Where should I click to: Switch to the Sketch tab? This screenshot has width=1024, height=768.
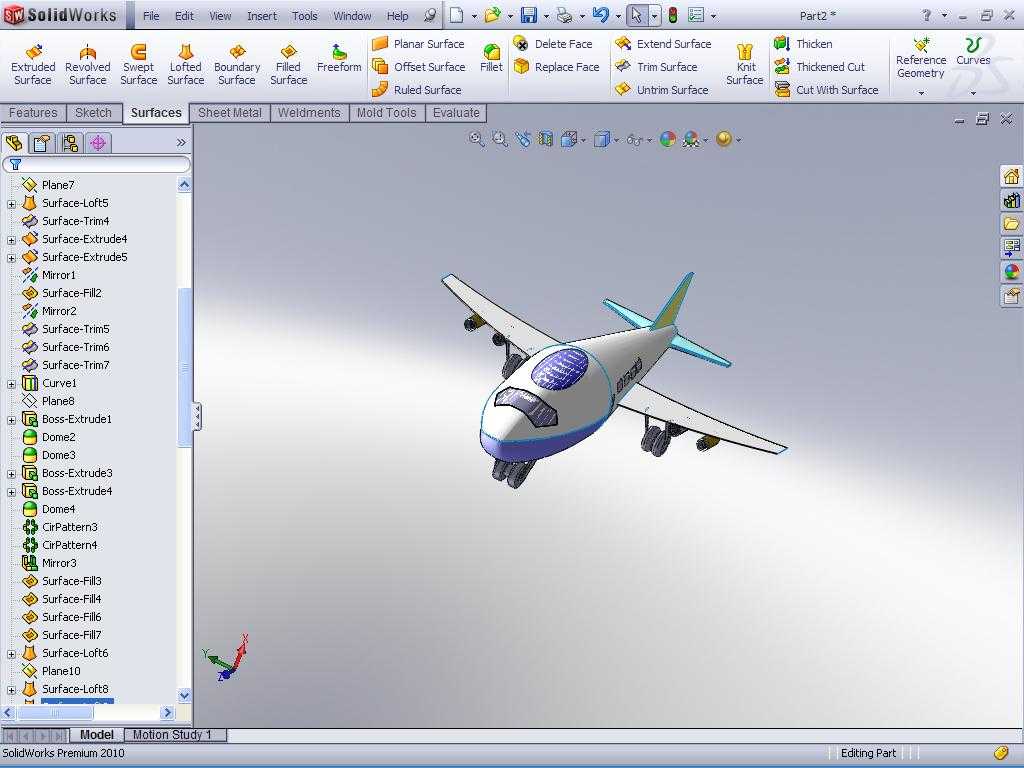coord(93,113)
